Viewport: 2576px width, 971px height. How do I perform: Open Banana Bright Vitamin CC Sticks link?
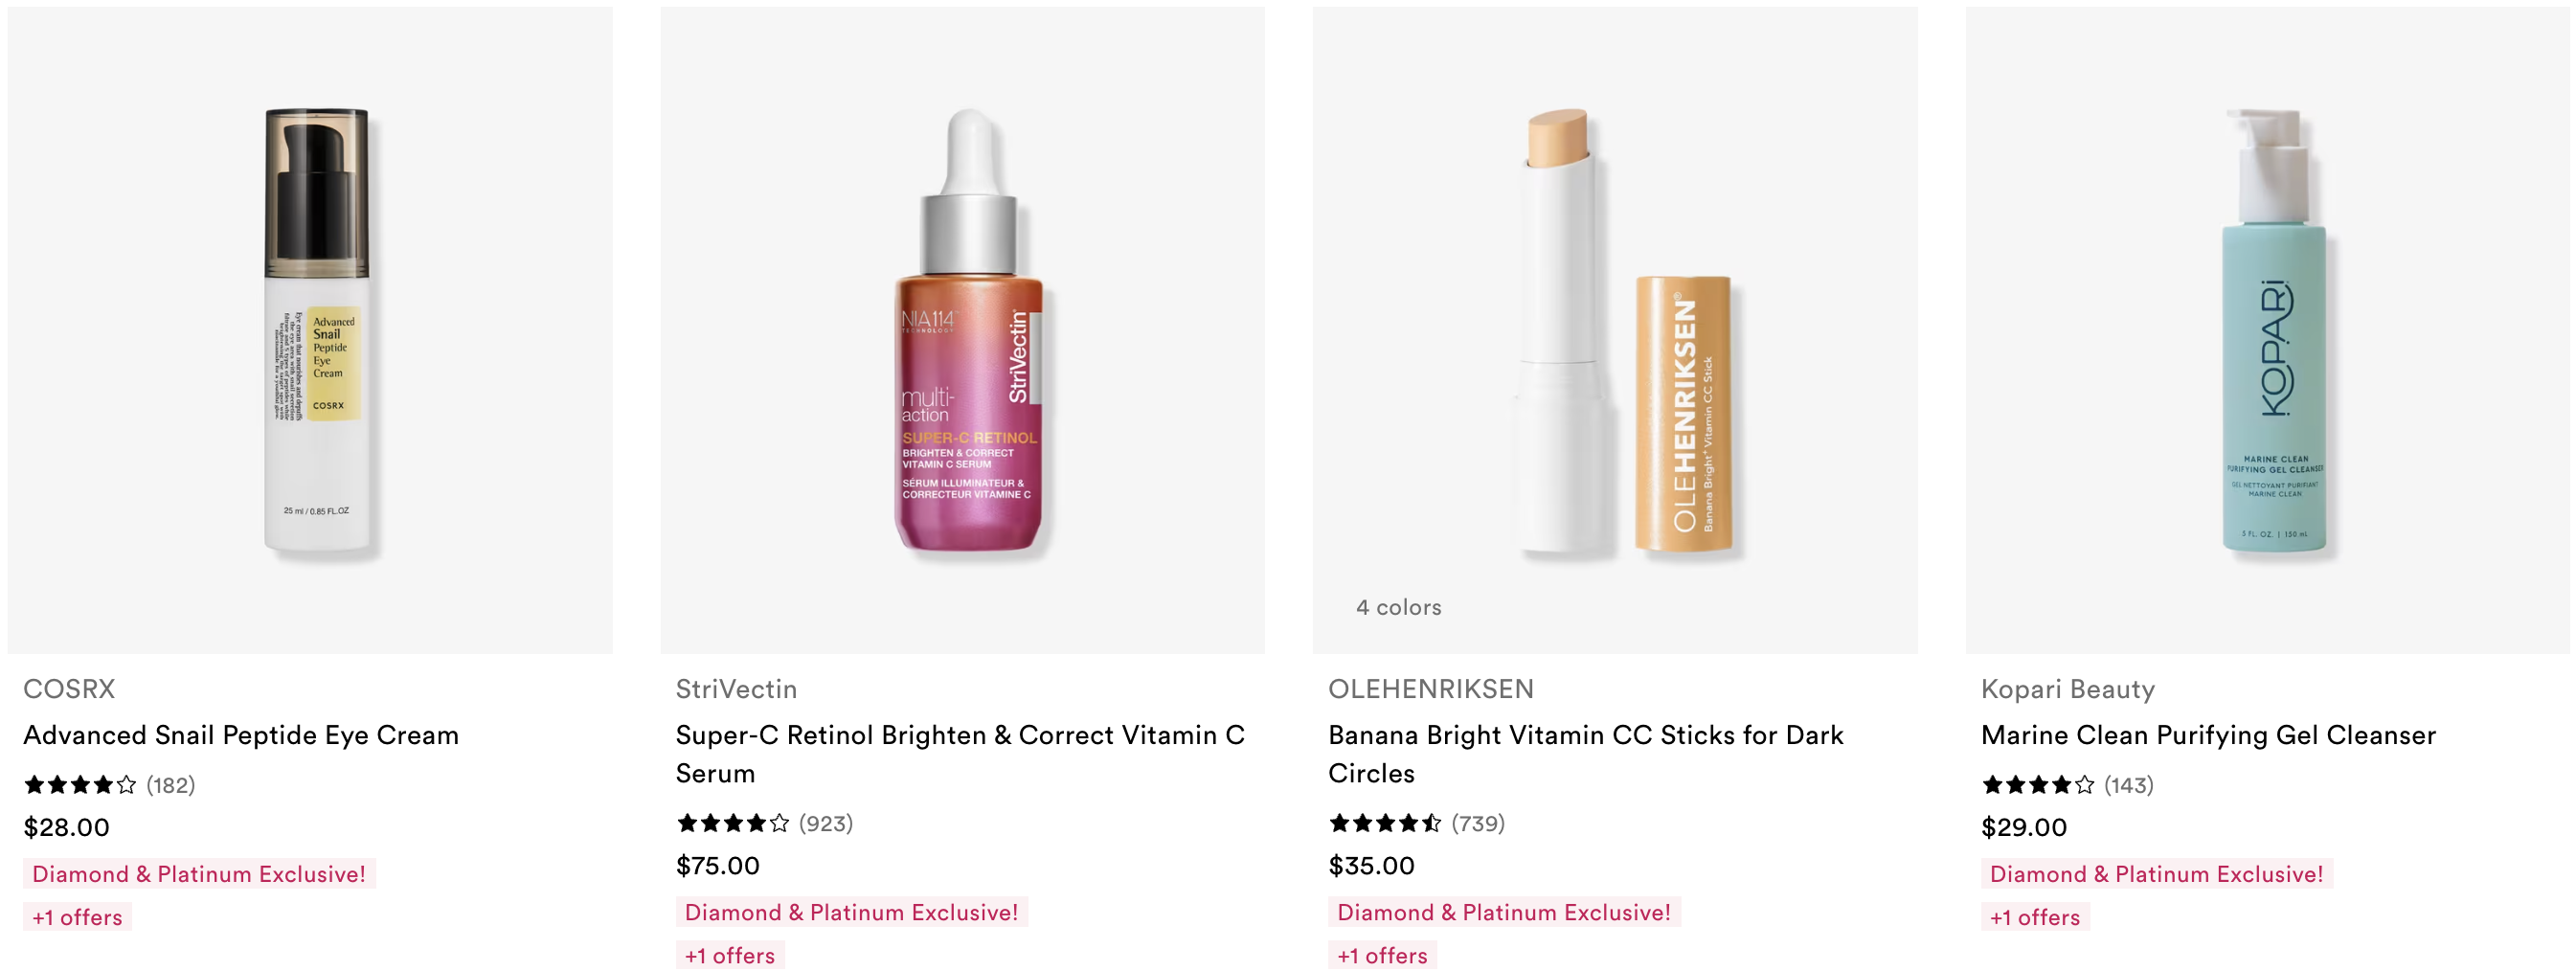1586,754
